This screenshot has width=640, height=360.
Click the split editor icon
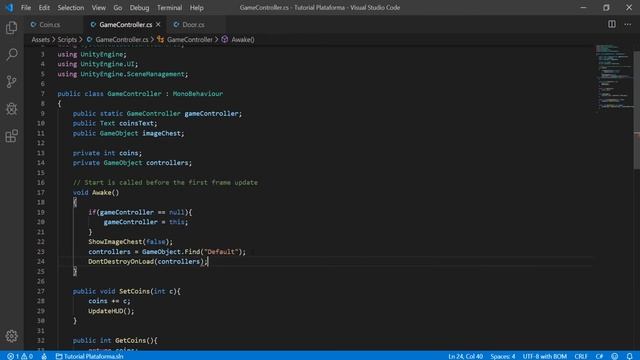[x=611, y=24]
